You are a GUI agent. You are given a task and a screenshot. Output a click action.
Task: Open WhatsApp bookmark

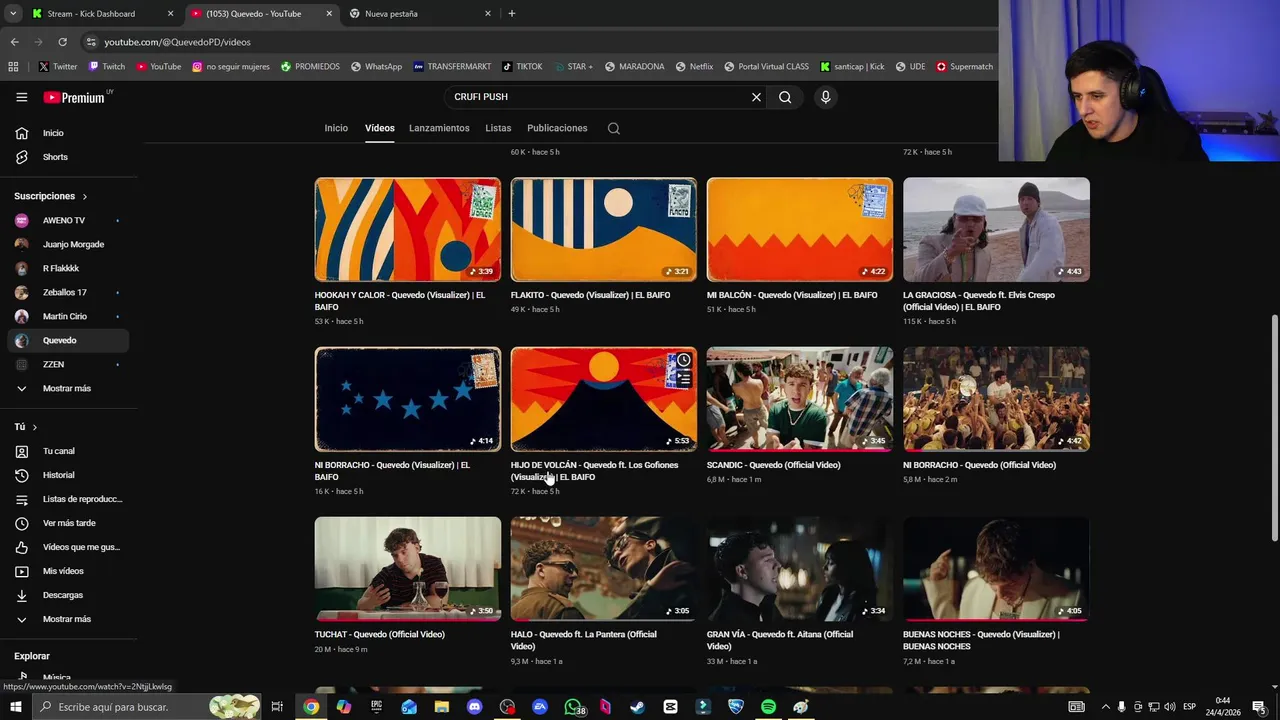tap(376, 67)
